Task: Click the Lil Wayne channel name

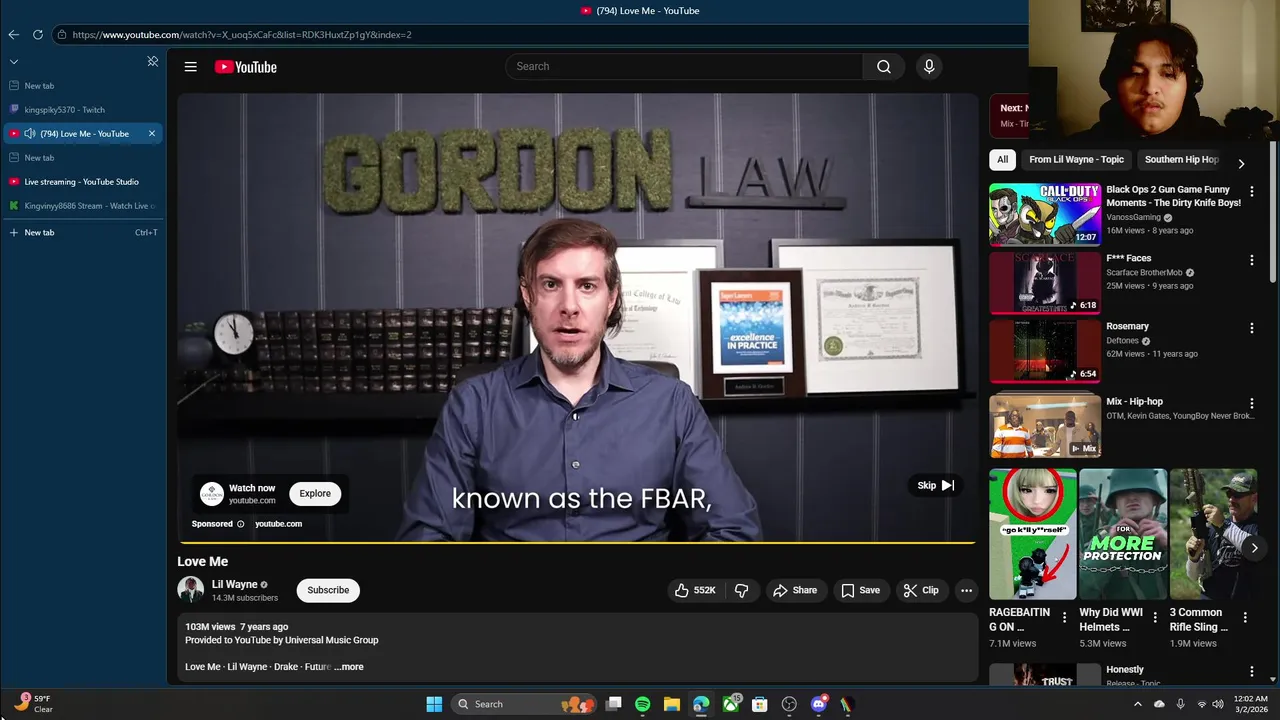Action: coord(234,584)
